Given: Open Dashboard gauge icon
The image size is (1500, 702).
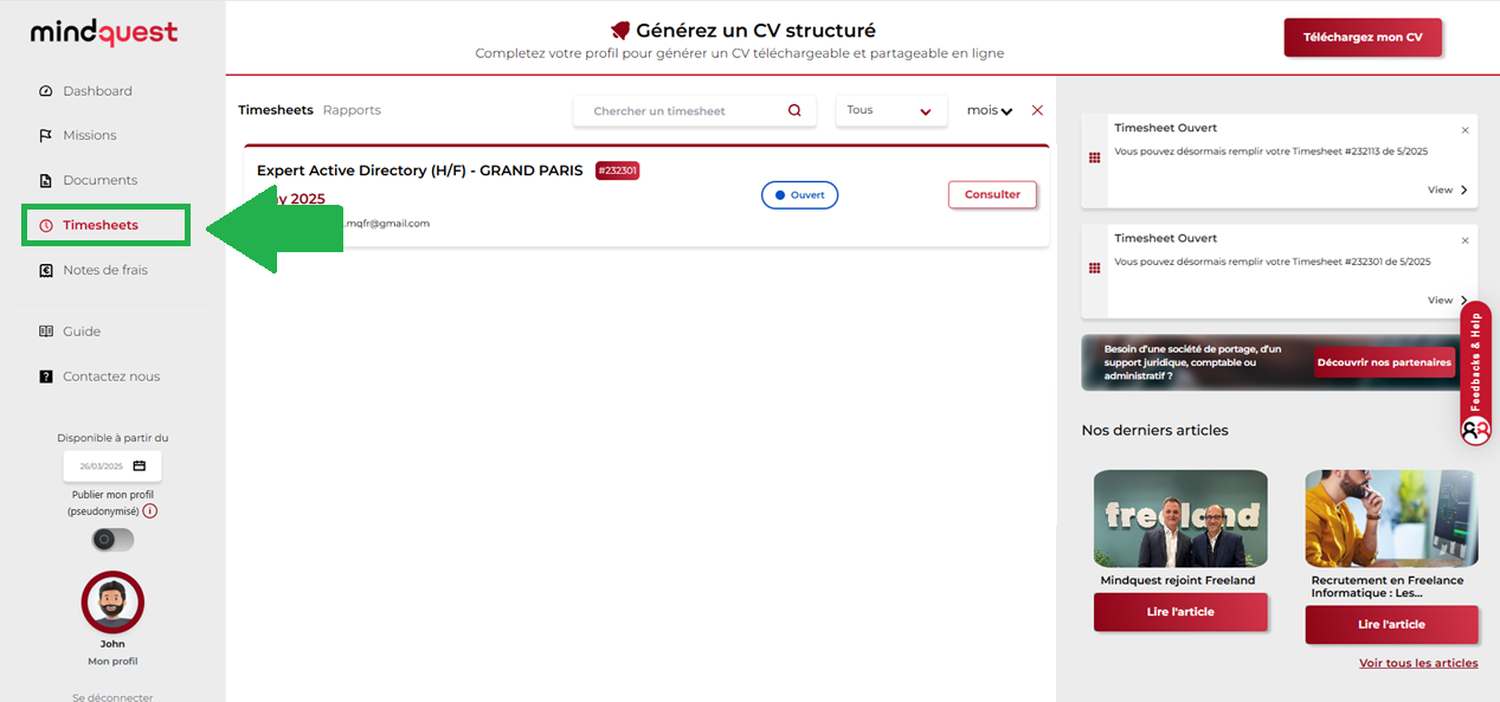Looking at the screenshot, I should point(45,91).
